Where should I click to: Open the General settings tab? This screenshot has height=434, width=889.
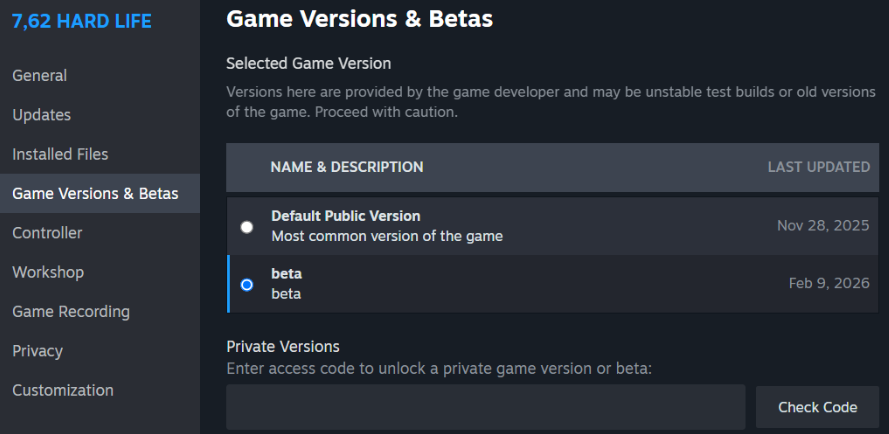pos(40,76)
